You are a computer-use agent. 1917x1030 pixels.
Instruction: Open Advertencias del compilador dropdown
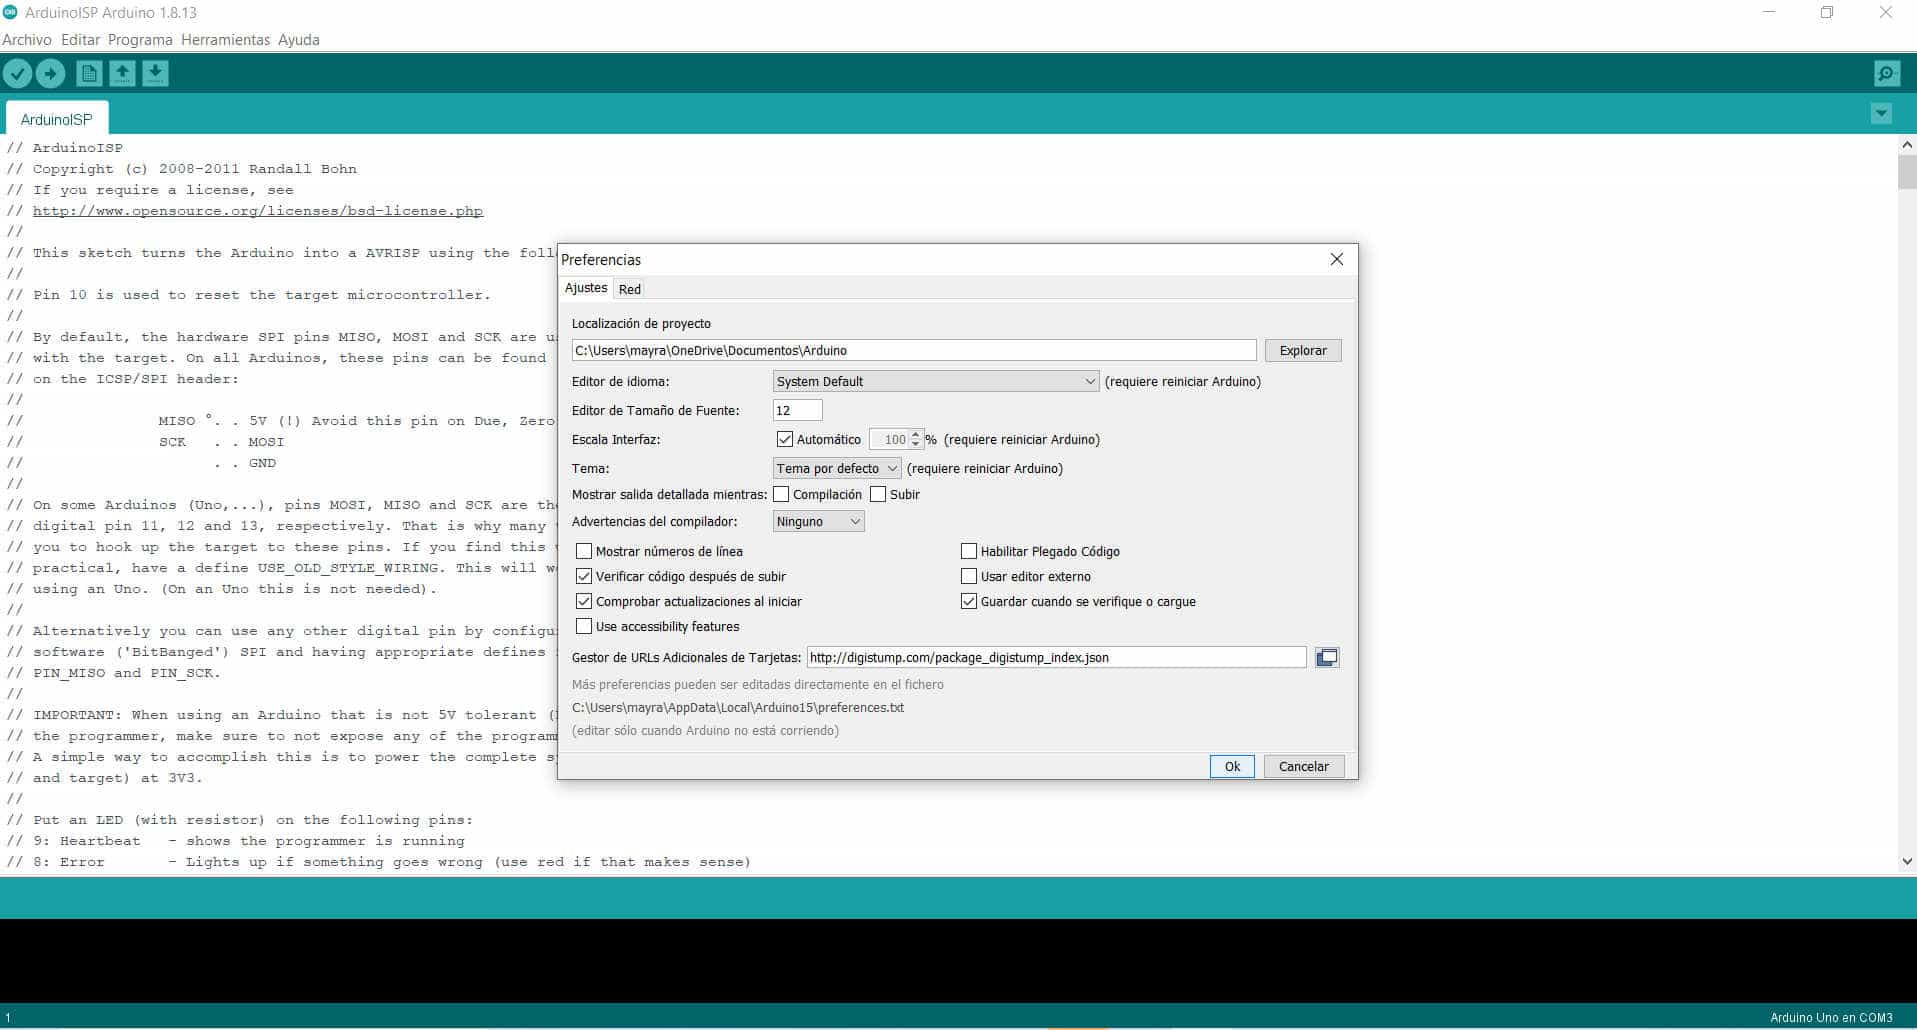818,521
